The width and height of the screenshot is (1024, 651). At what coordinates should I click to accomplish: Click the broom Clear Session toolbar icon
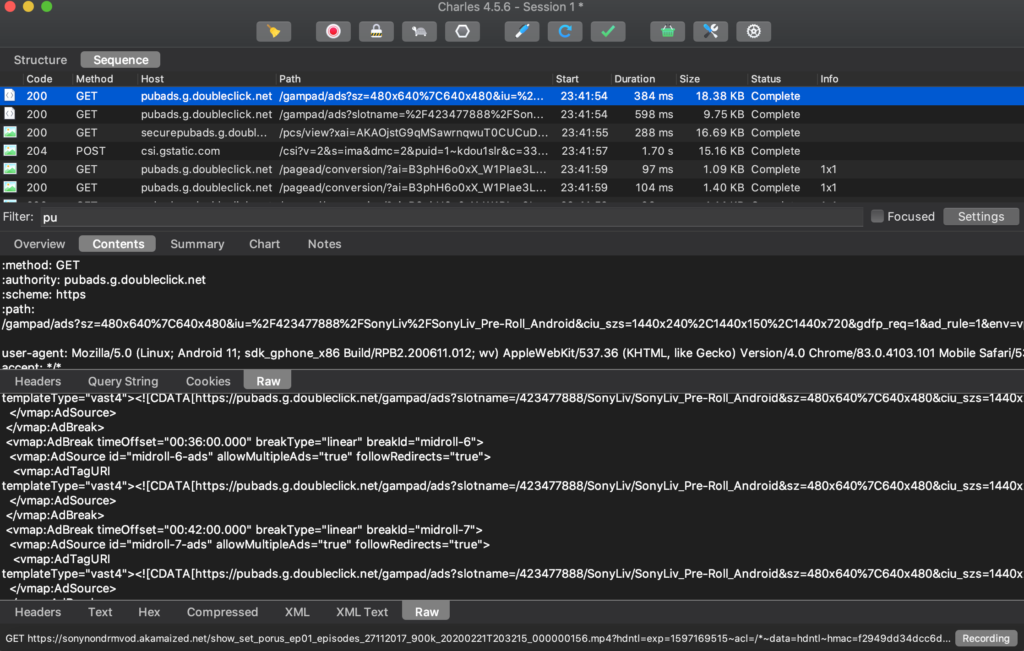[274, 31]
